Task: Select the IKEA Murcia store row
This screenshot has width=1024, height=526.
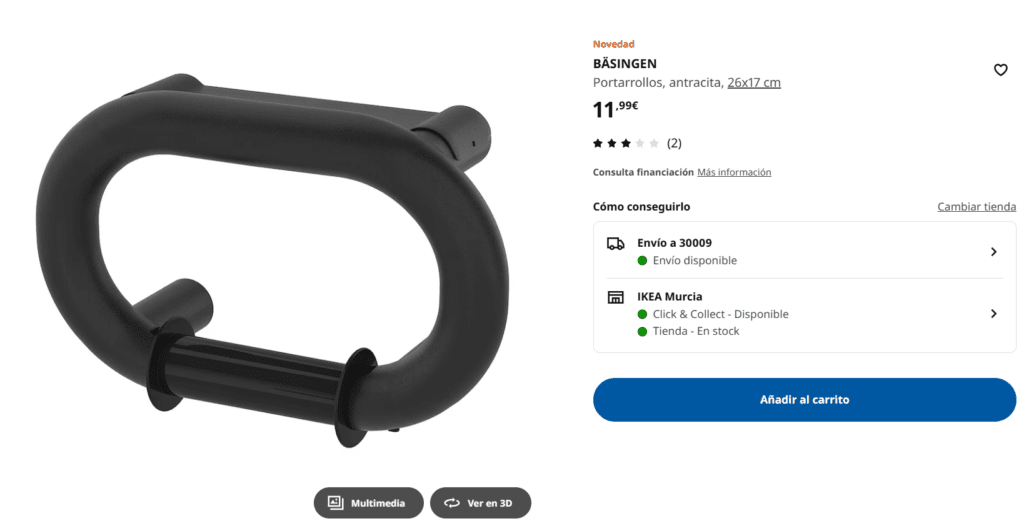Action: 804,314
